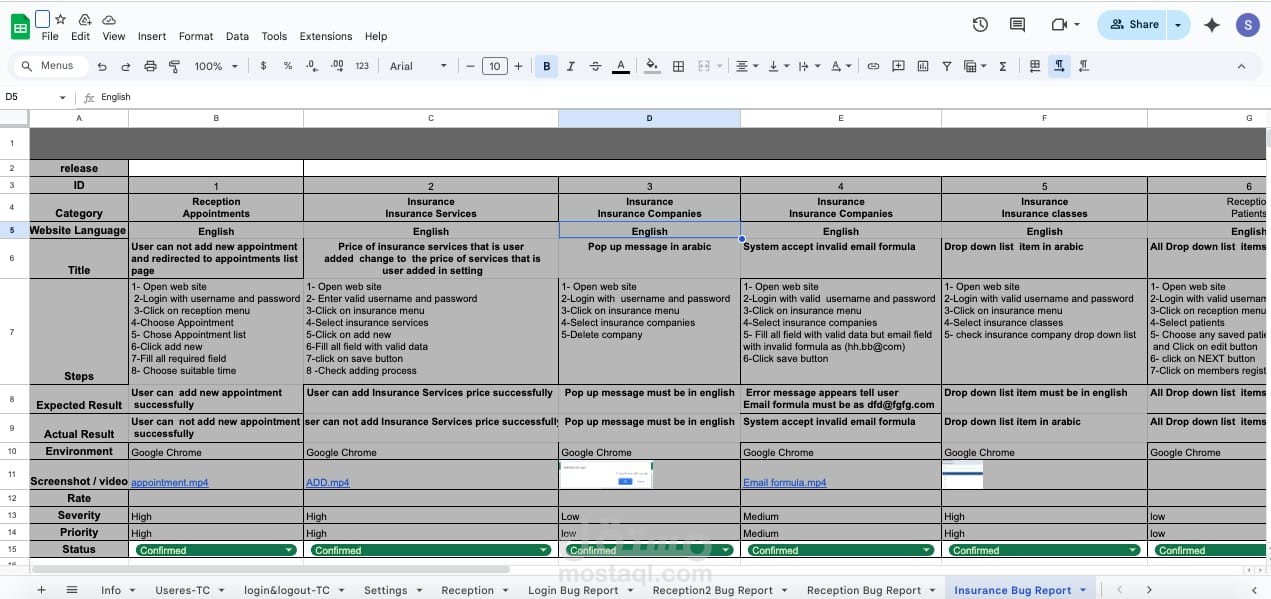This screenshot has width=1271, height=599.
Task: Open the Insert menu
Action: 152,36
